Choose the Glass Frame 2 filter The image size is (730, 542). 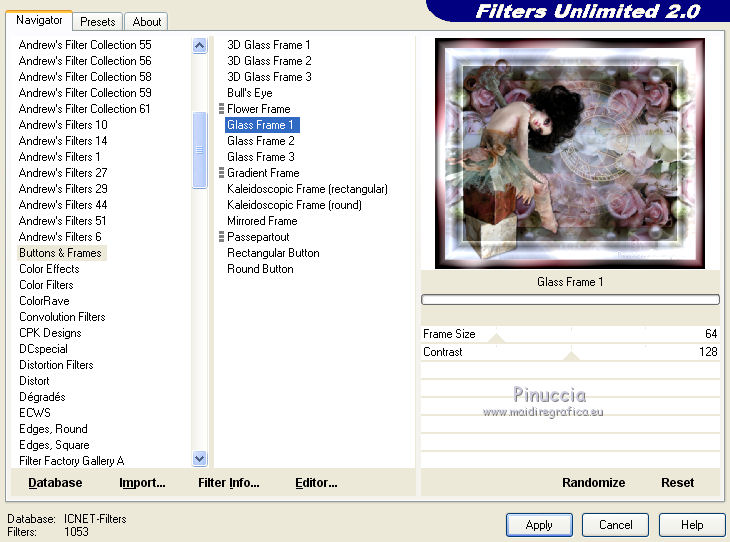(261, 141)
